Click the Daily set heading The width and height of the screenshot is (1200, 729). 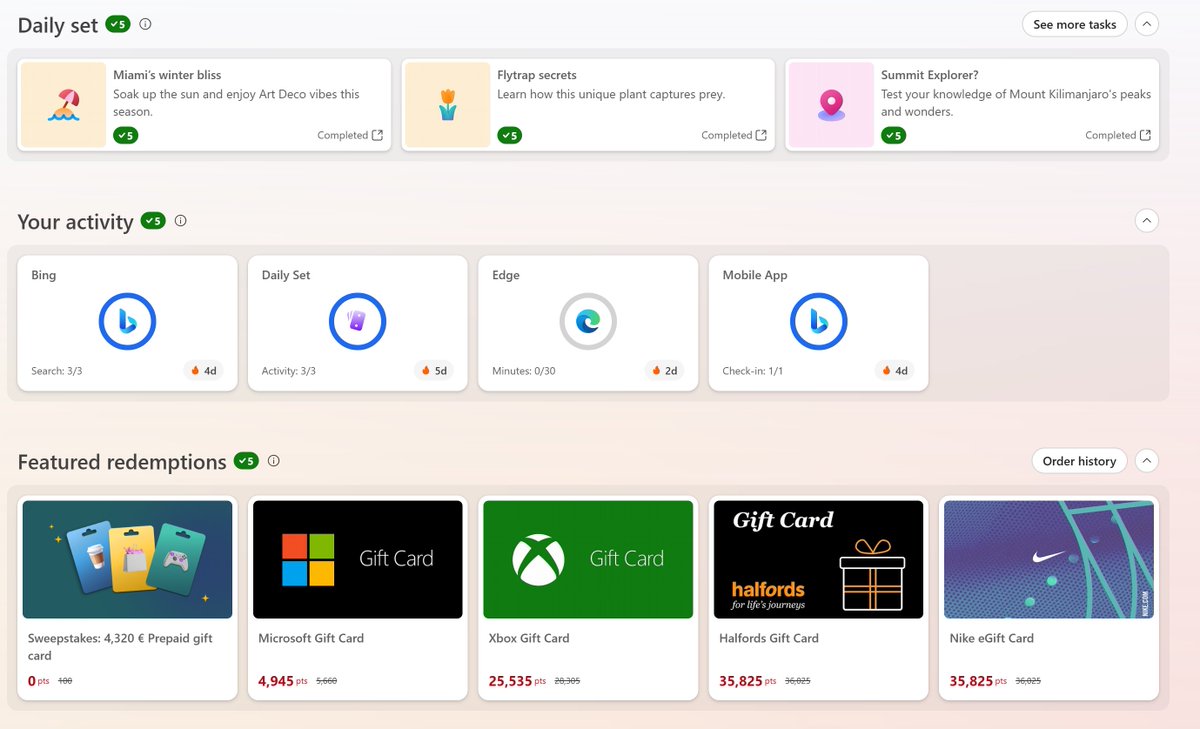click(x=58, y=26)
